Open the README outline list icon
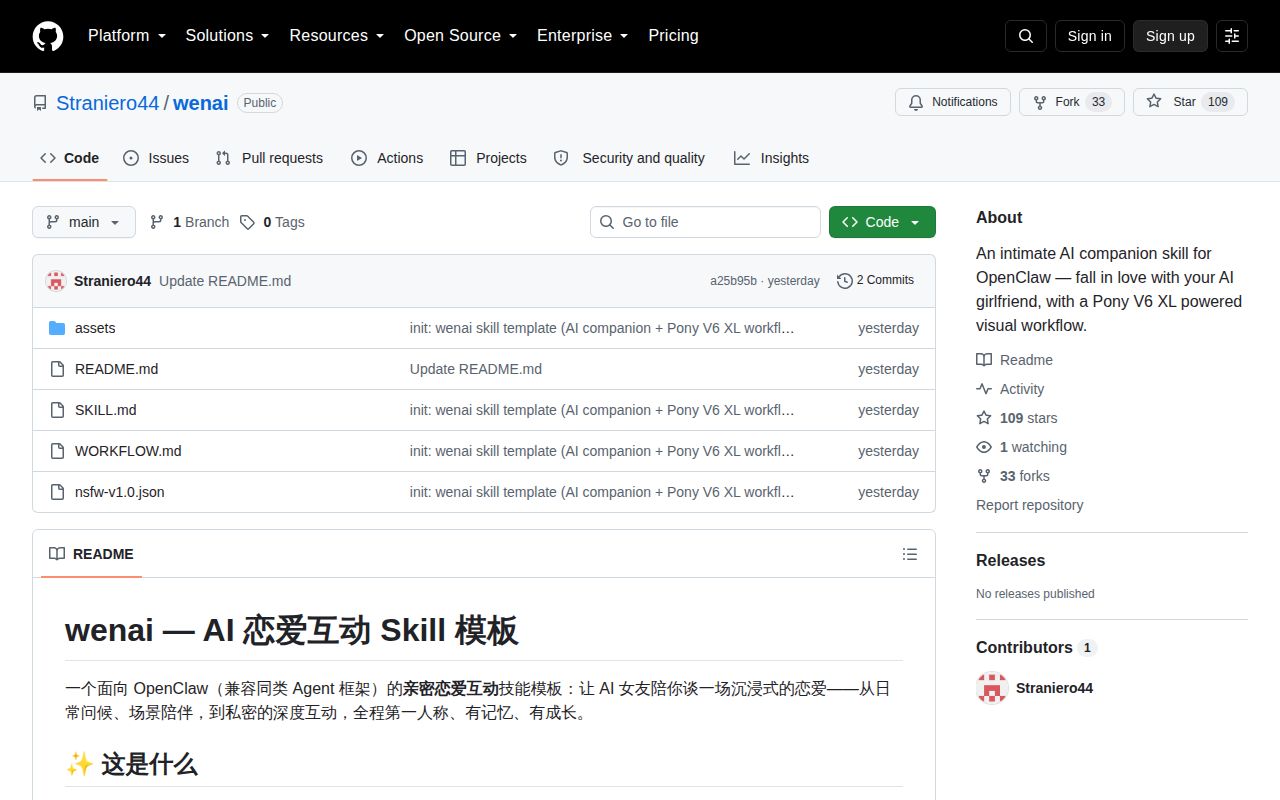The image size is (1280, 800). (910, 554)
